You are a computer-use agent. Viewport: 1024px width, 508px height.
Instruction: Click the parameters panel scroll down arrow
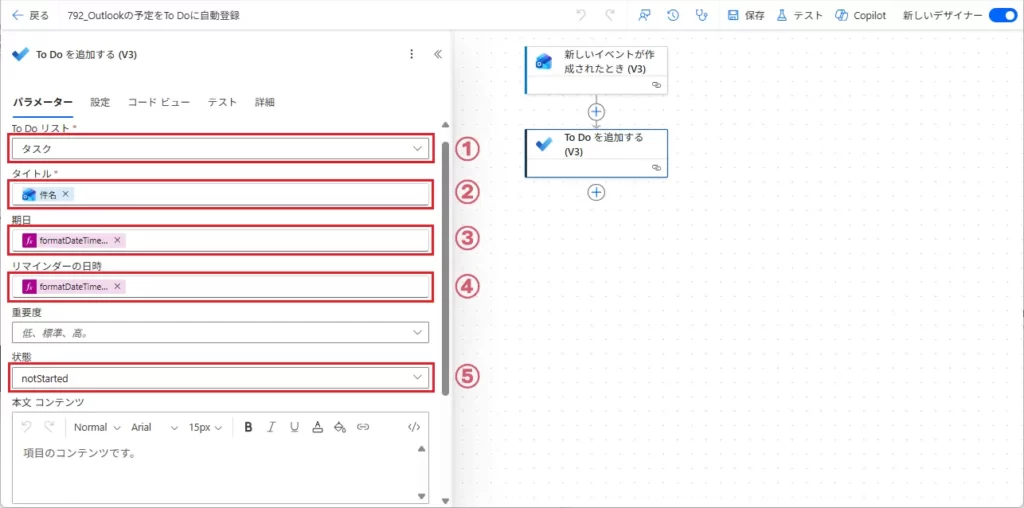point(445,501)
